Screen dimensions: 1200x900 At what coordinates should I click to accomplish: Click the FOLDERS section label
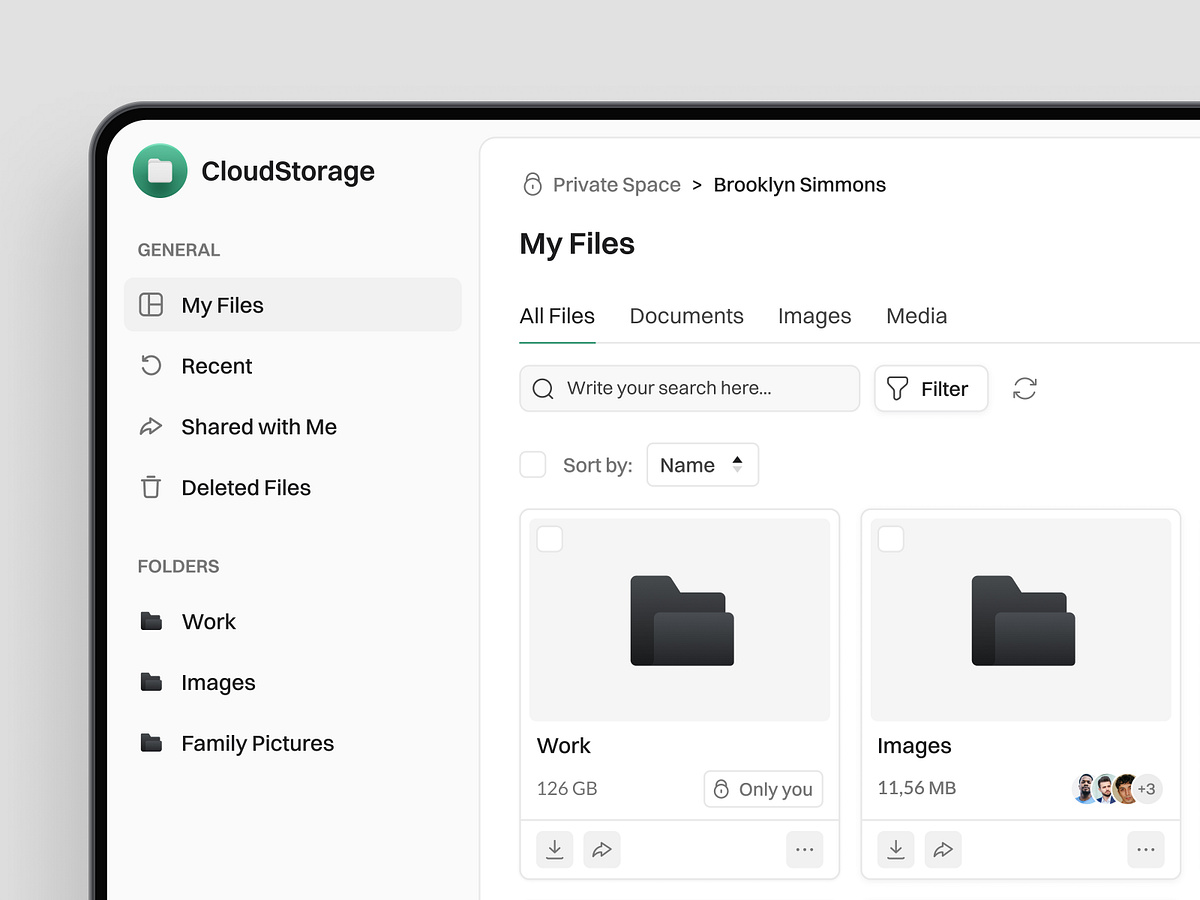(x=178, y=566)
